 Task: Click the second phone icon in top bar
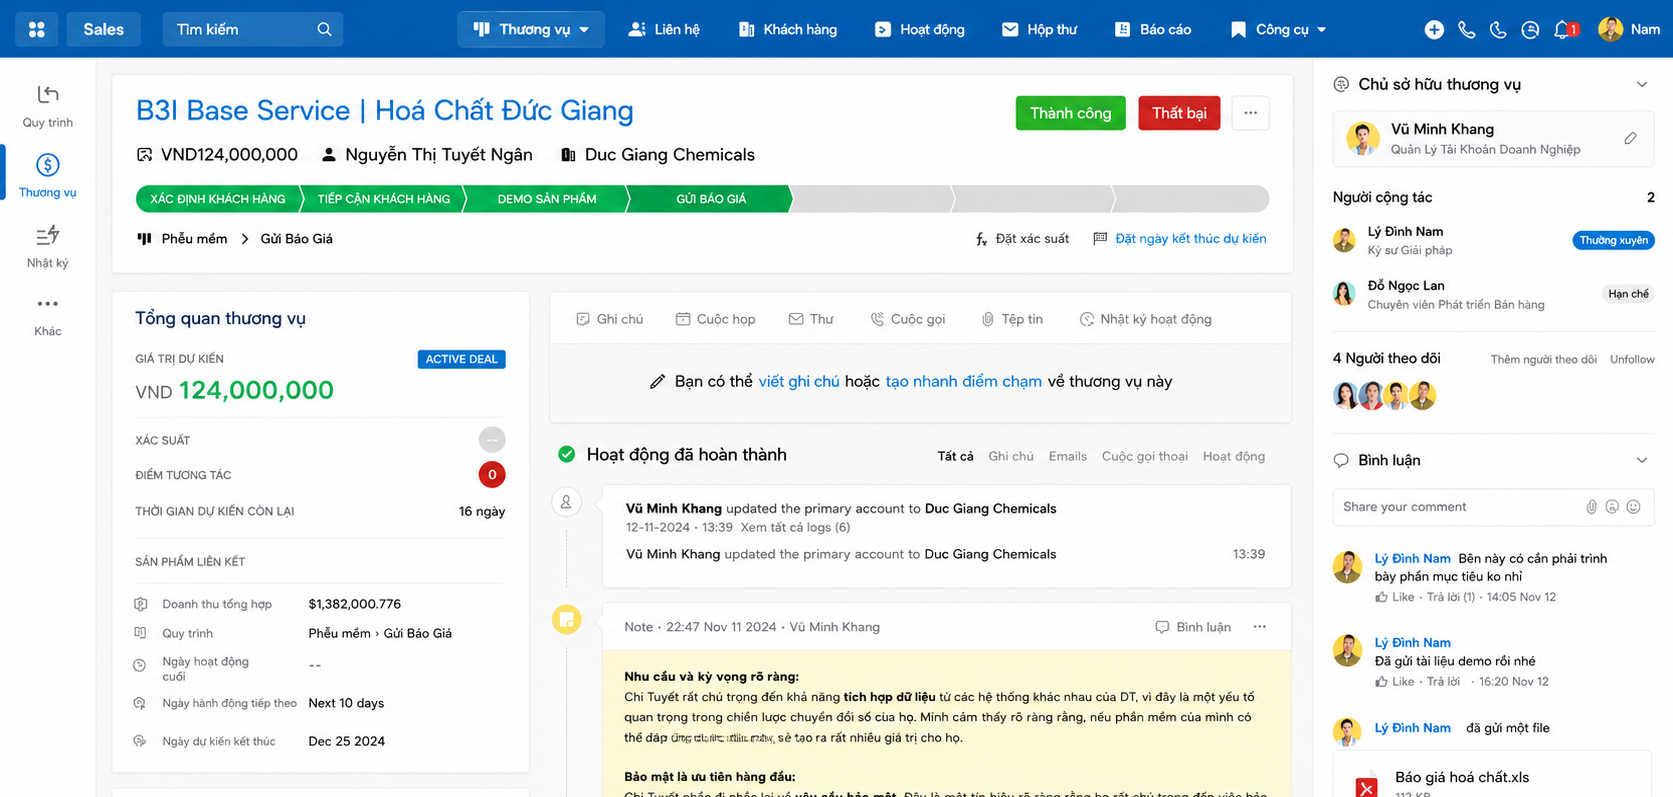click(1498, 29)
